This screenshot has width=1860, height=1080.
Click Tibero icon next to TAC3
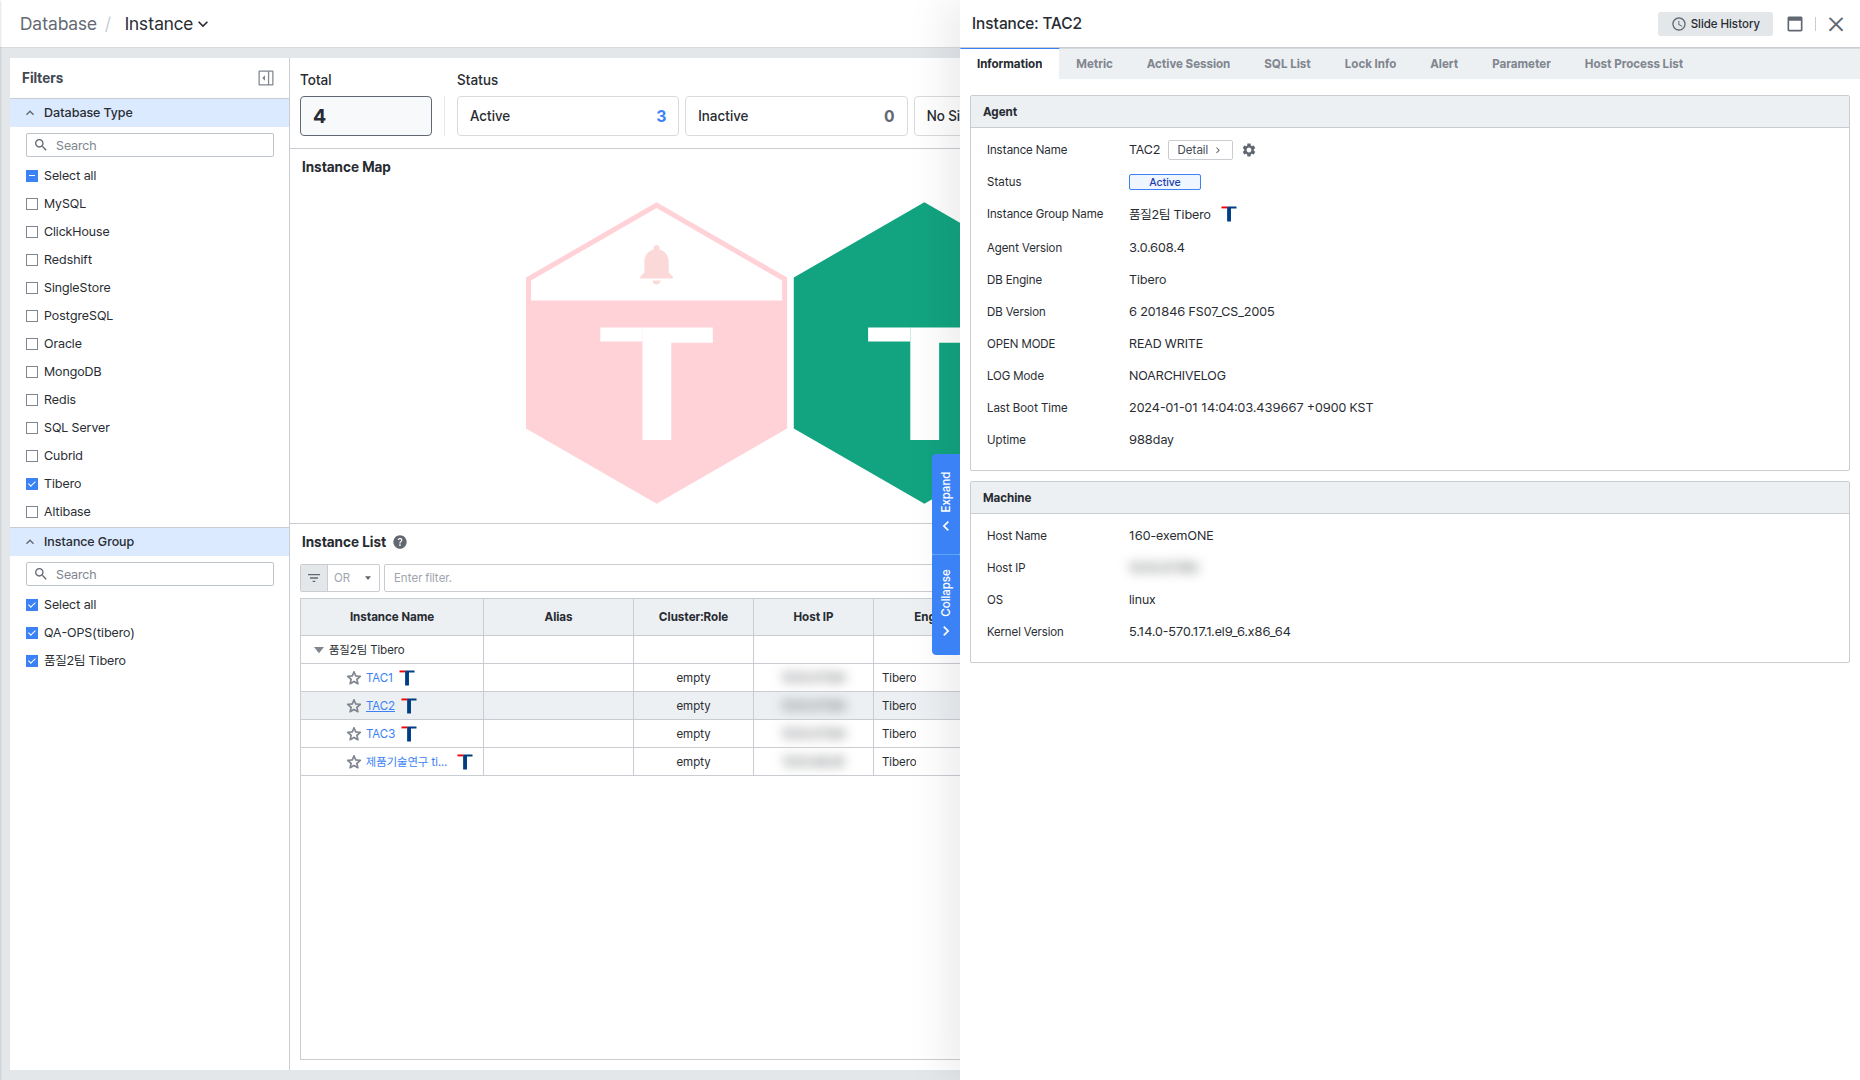[x=409, y=734]
